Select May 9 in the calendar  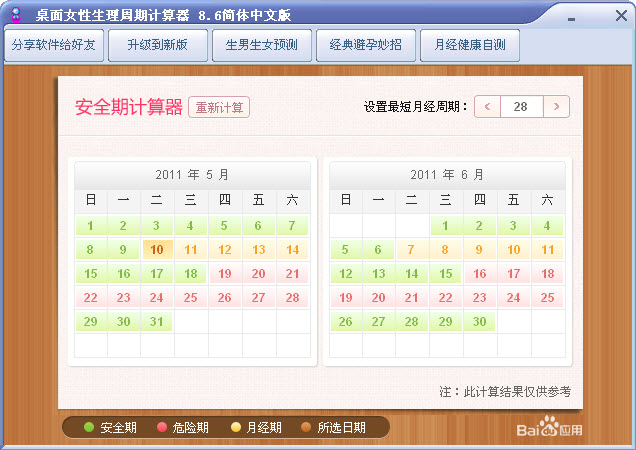tap(123, 250)
